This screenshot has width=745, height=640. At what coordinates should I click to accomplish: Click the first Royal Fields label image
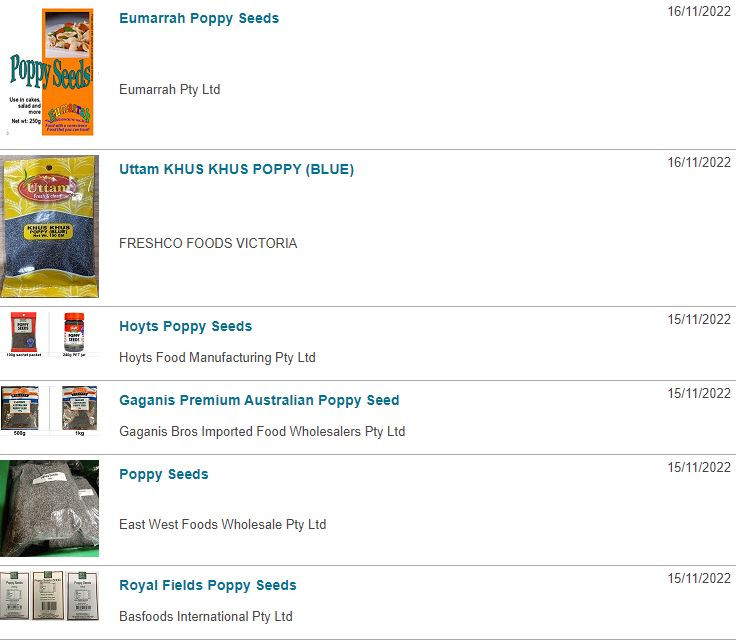pos(14,596)
